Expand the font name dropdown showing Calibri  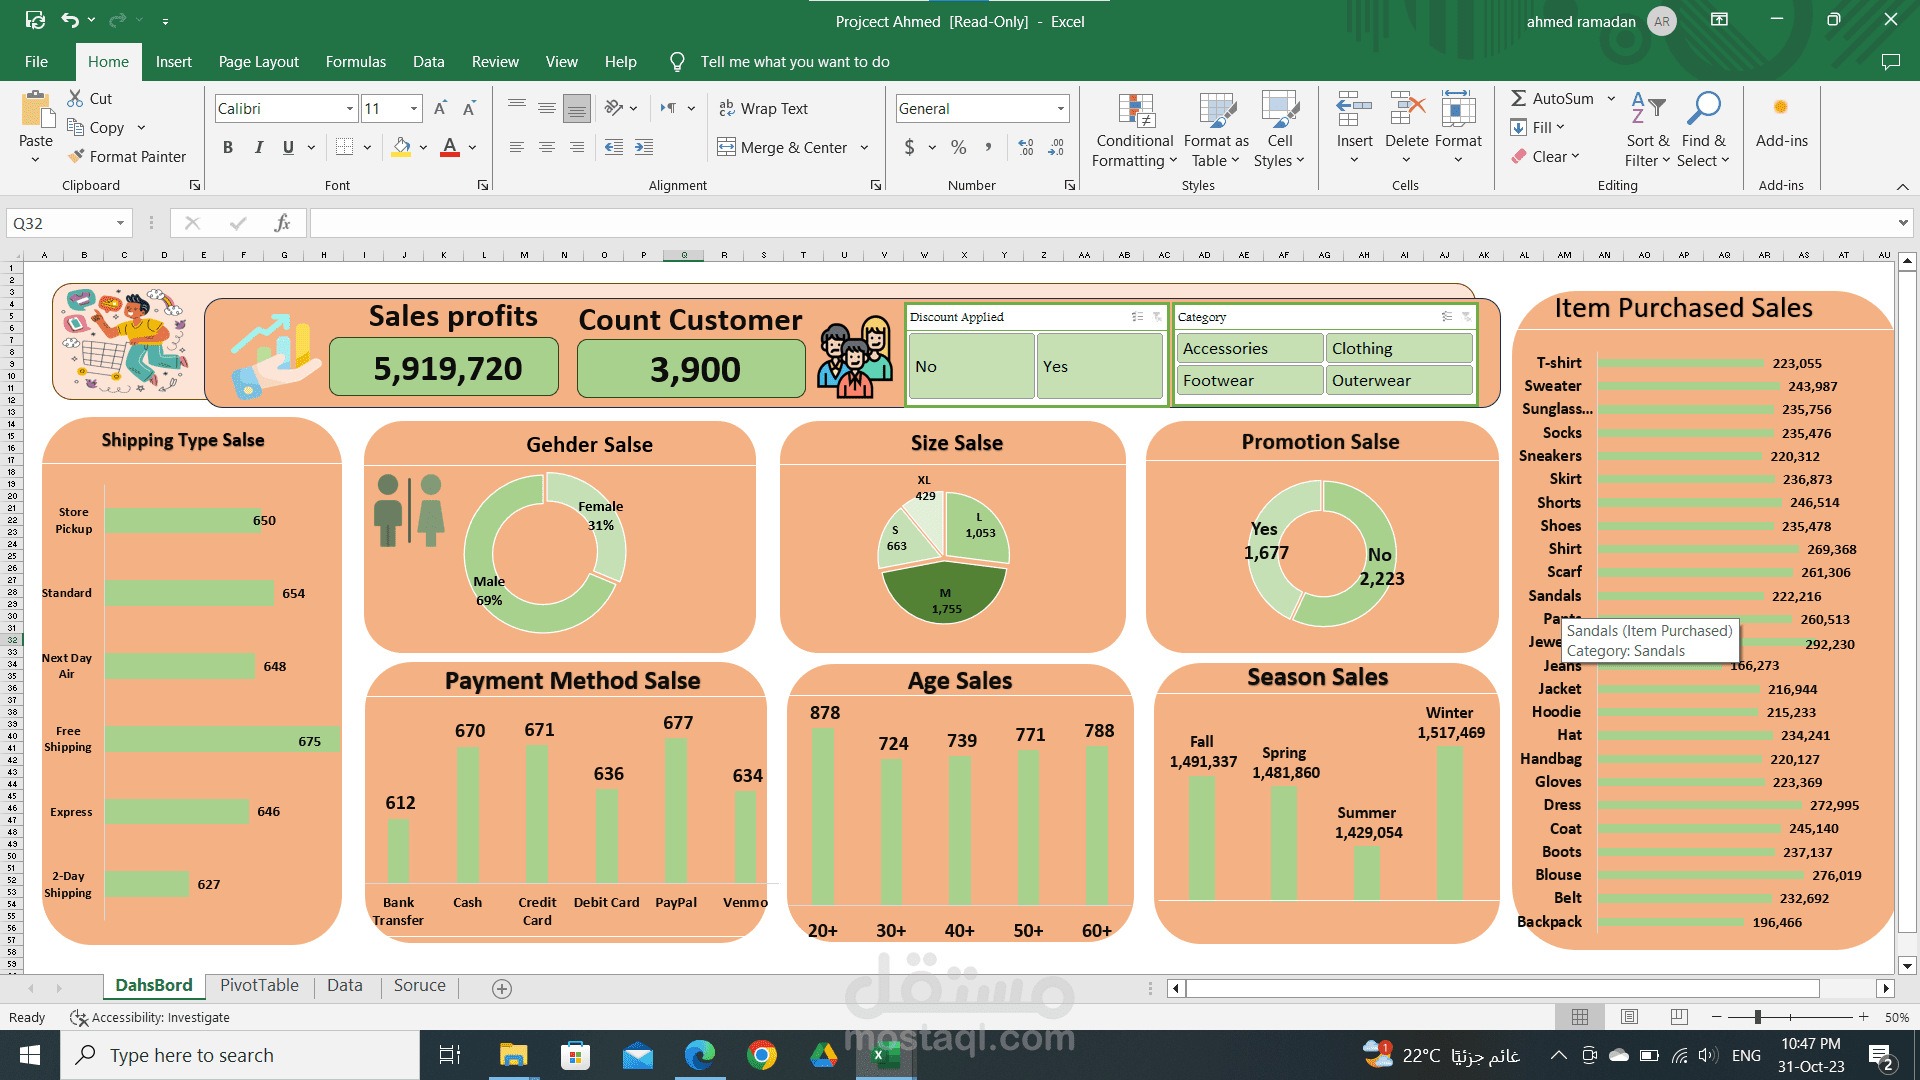(x=350, y=108)
